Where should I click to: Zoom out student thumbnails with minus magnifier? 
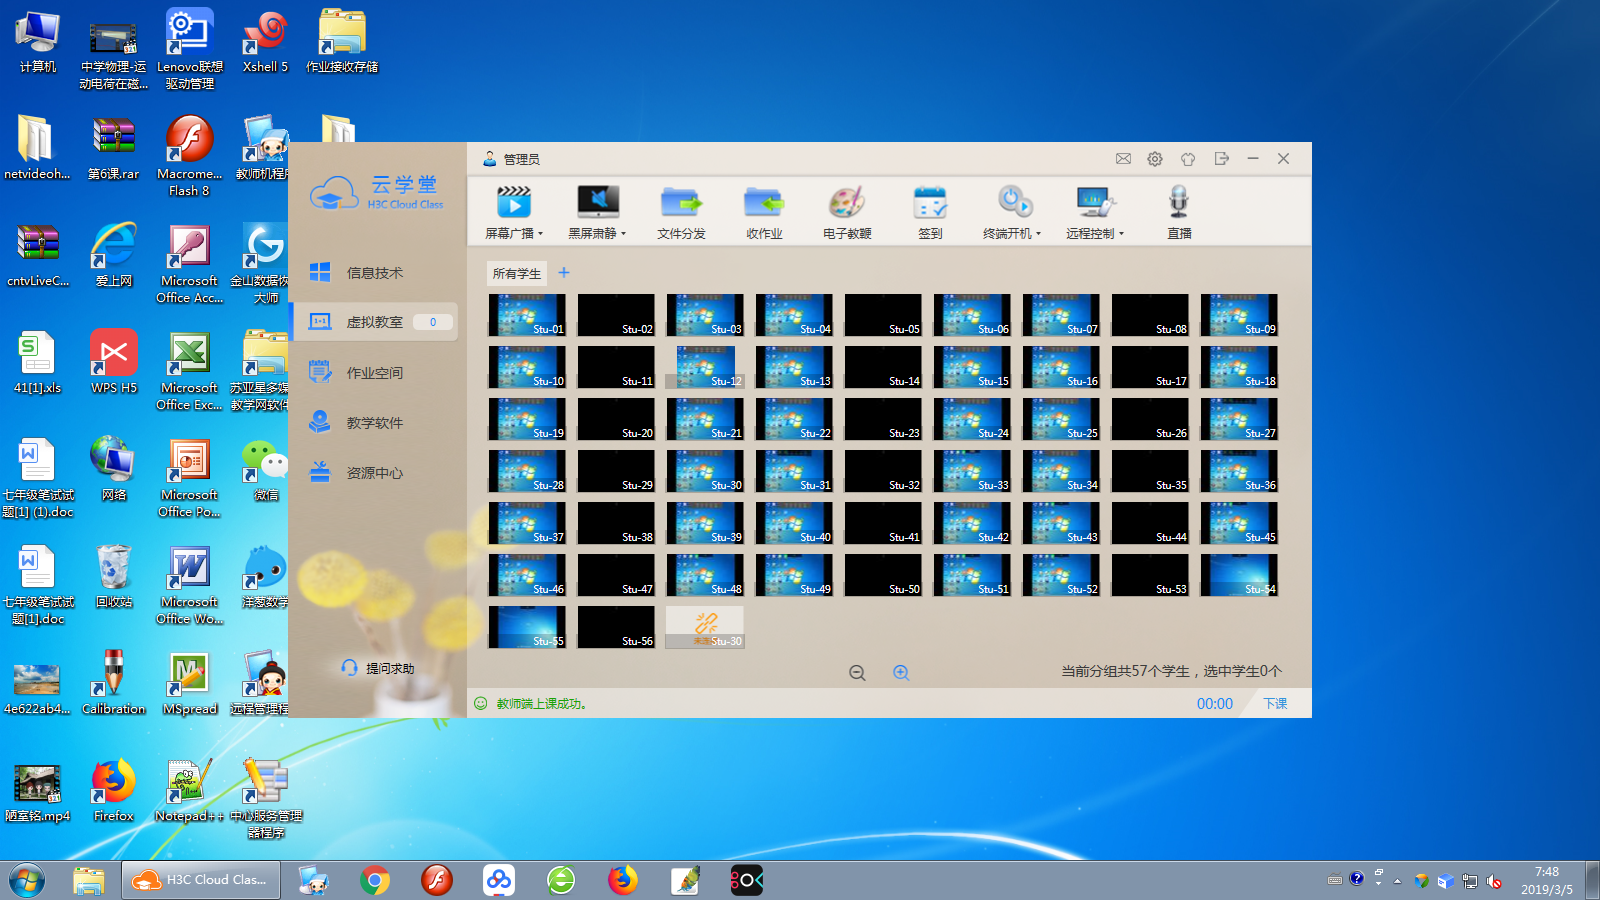[857, 673]
